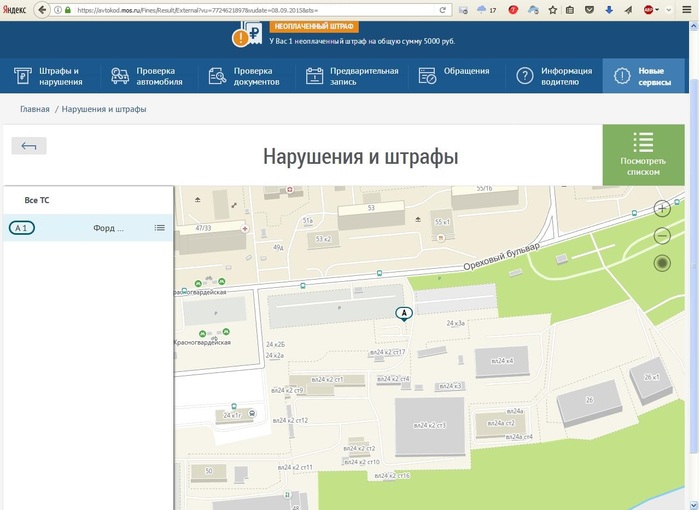Go to Обращения section

[455, 76]
